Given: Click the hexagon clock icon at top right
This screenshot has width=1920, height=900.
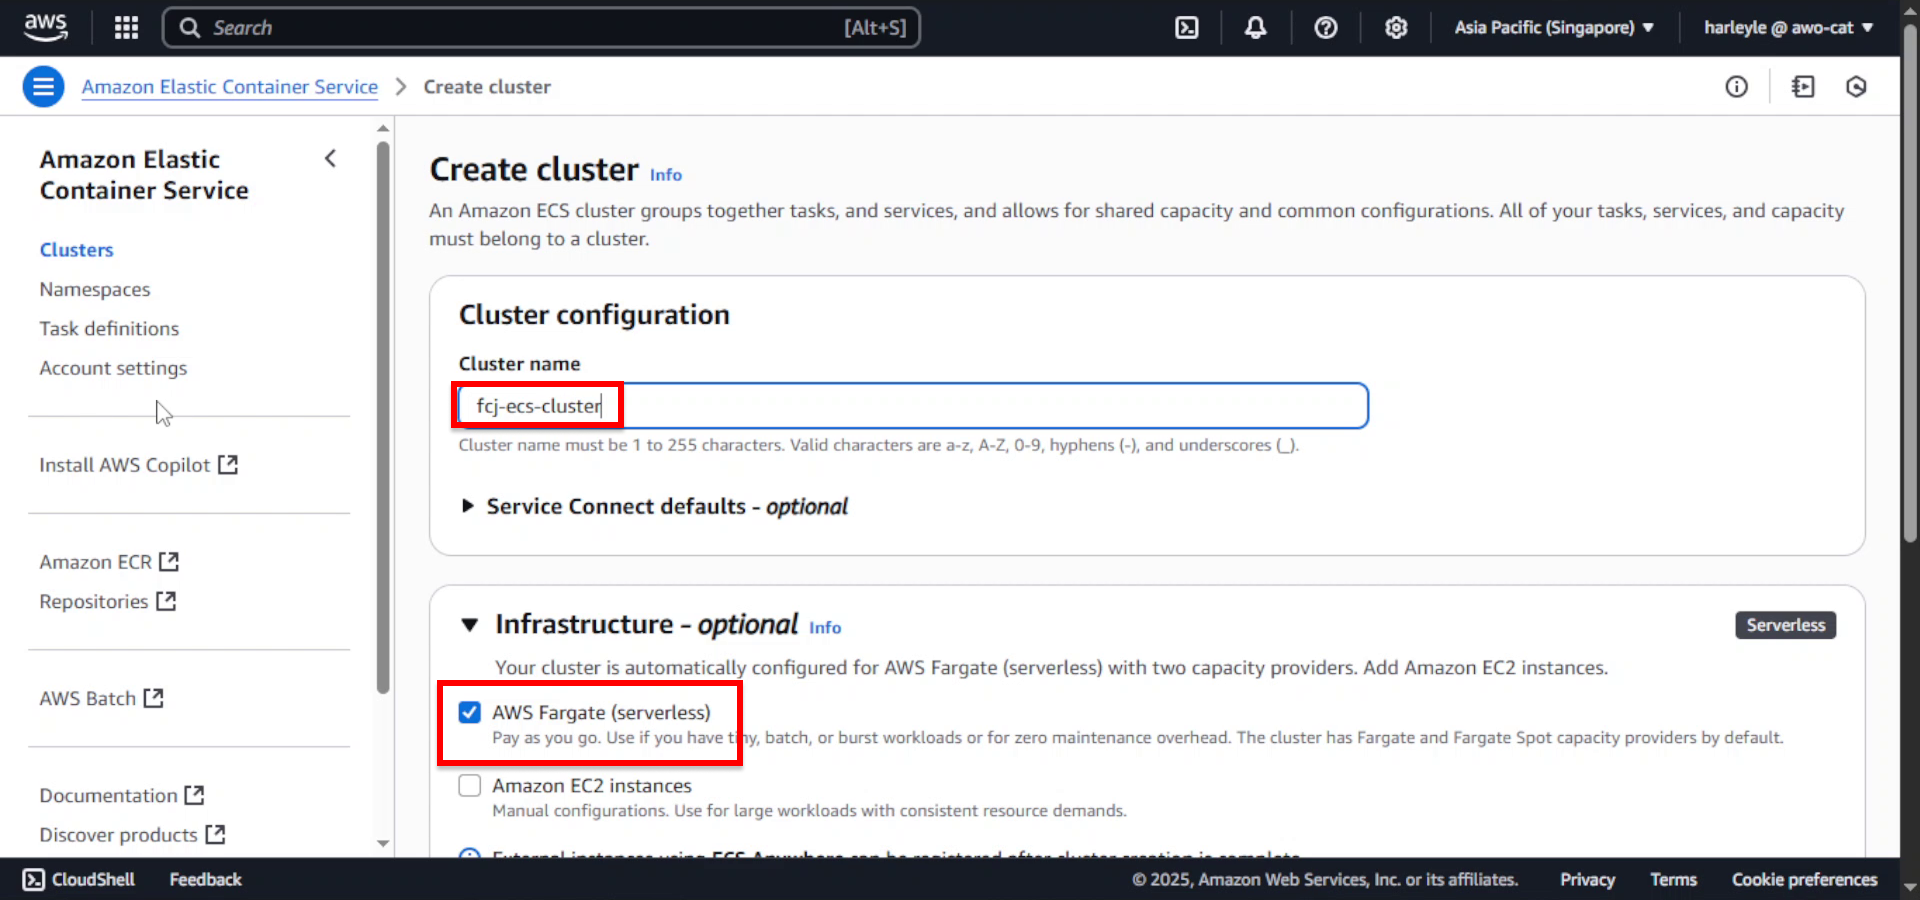Looking at the screenshot, I should (x=1856, y=87).
